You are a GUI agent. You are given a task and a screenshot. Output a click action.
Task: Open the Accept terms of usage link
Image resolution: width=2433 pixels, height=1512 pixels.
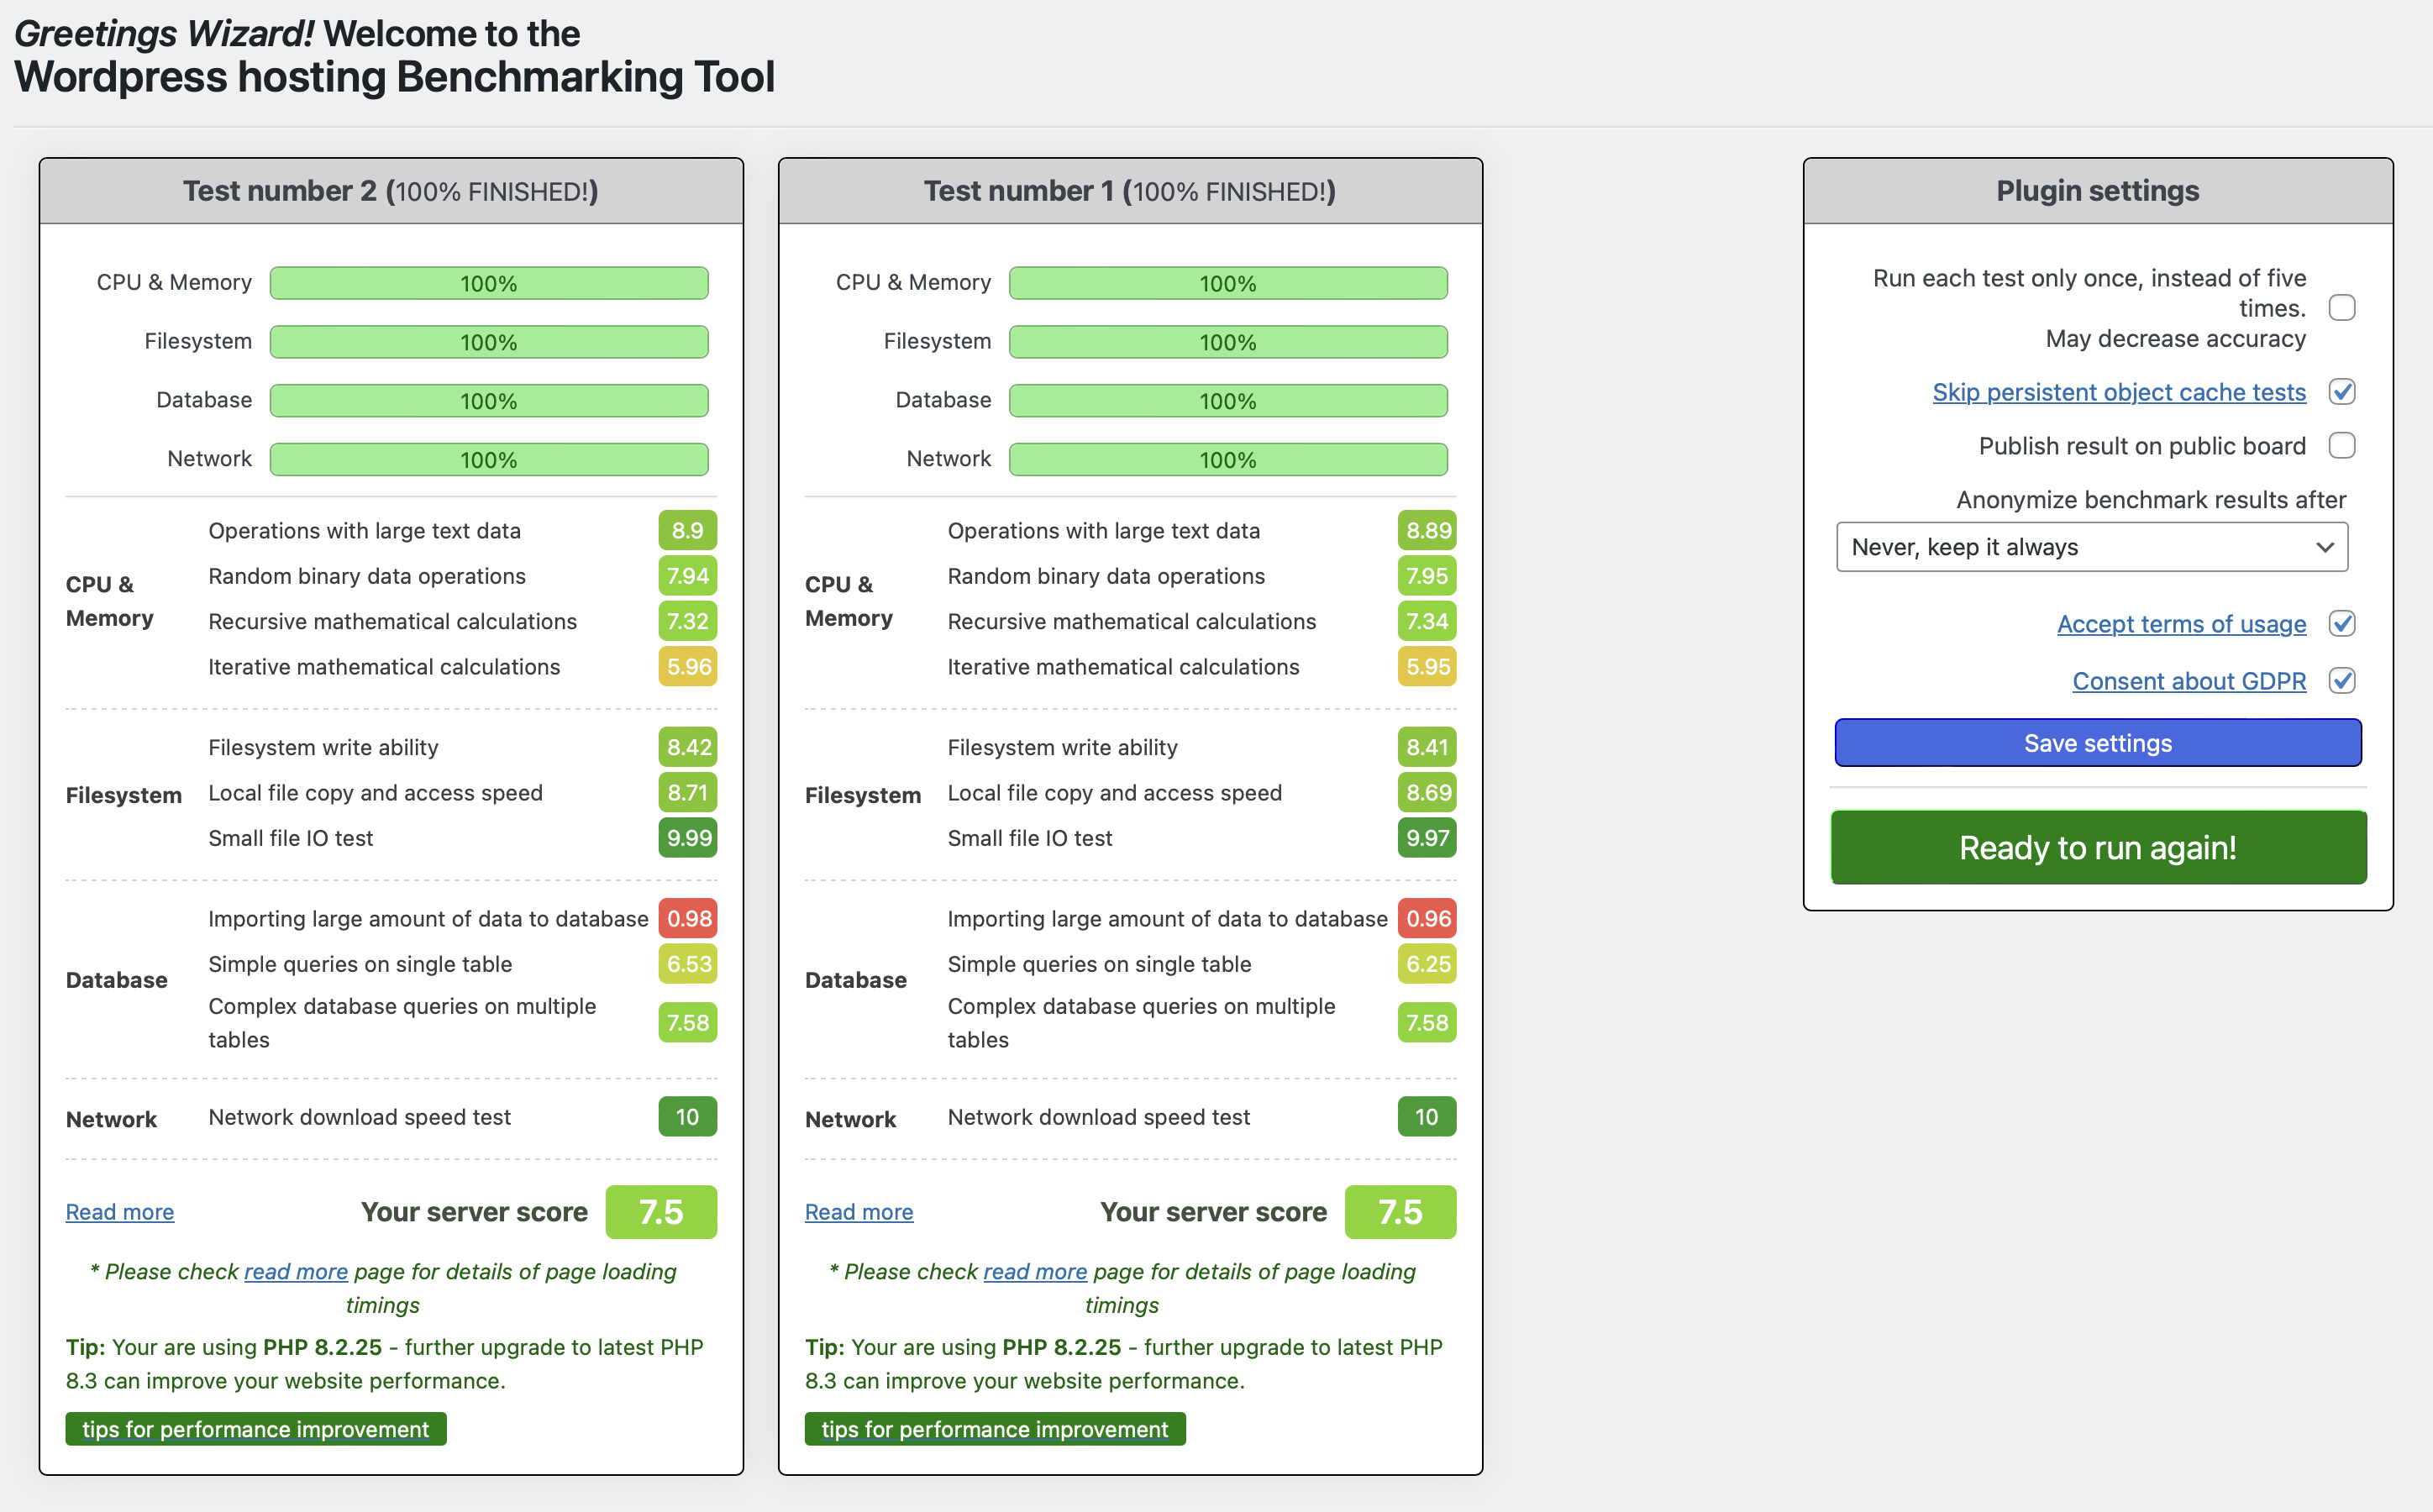(2181, 624)
